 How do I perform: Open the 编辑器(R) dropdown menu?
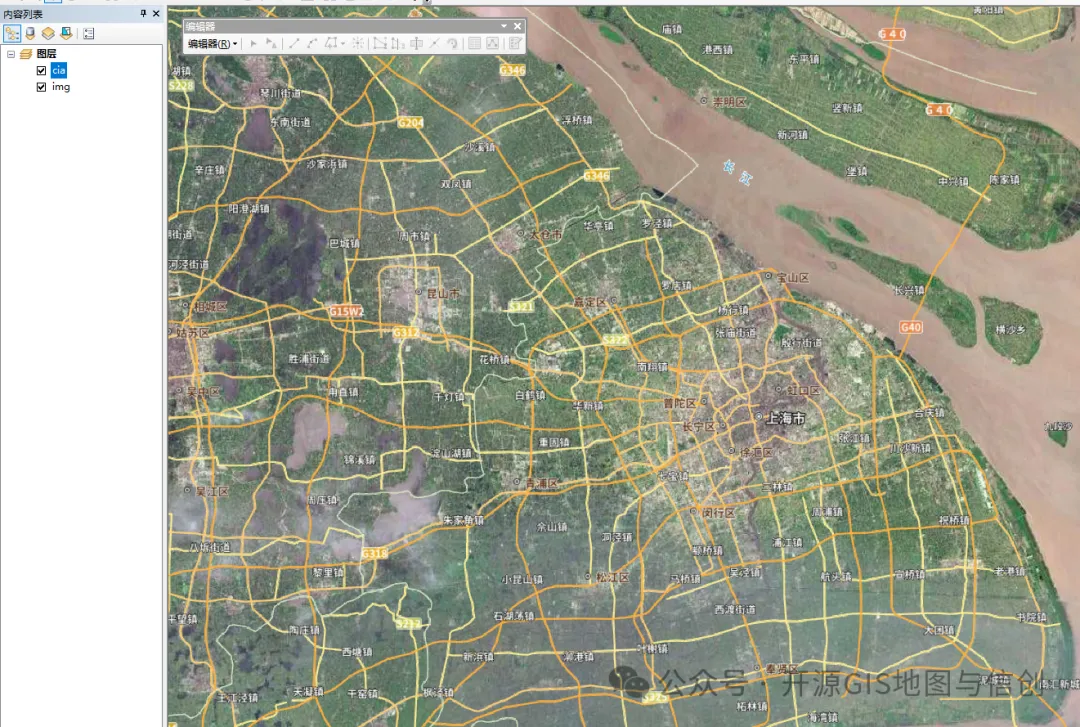[x=211, y=44]
